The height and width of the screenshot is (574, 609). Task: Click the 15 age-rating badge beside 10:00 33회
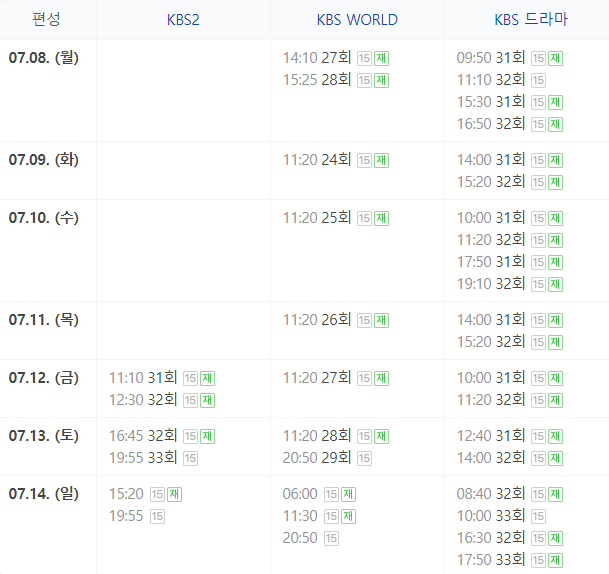tap(538, 517)
